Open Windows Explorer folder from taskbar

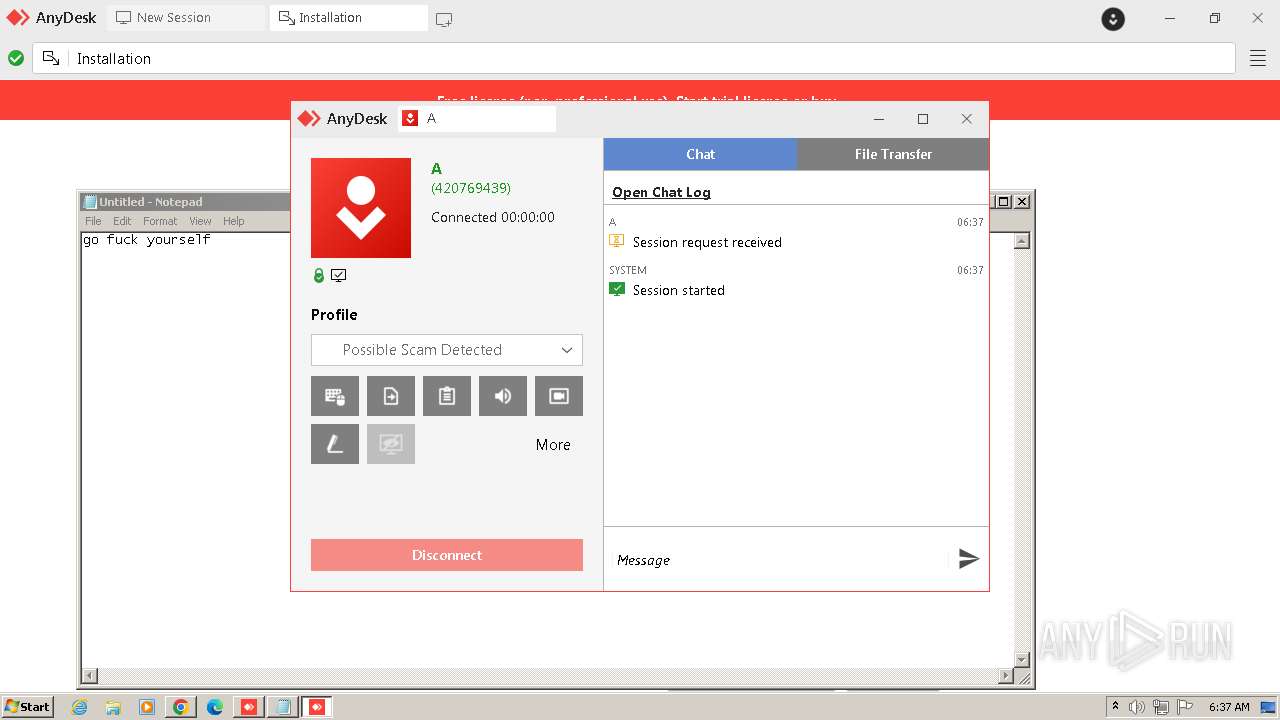point(113,707)
